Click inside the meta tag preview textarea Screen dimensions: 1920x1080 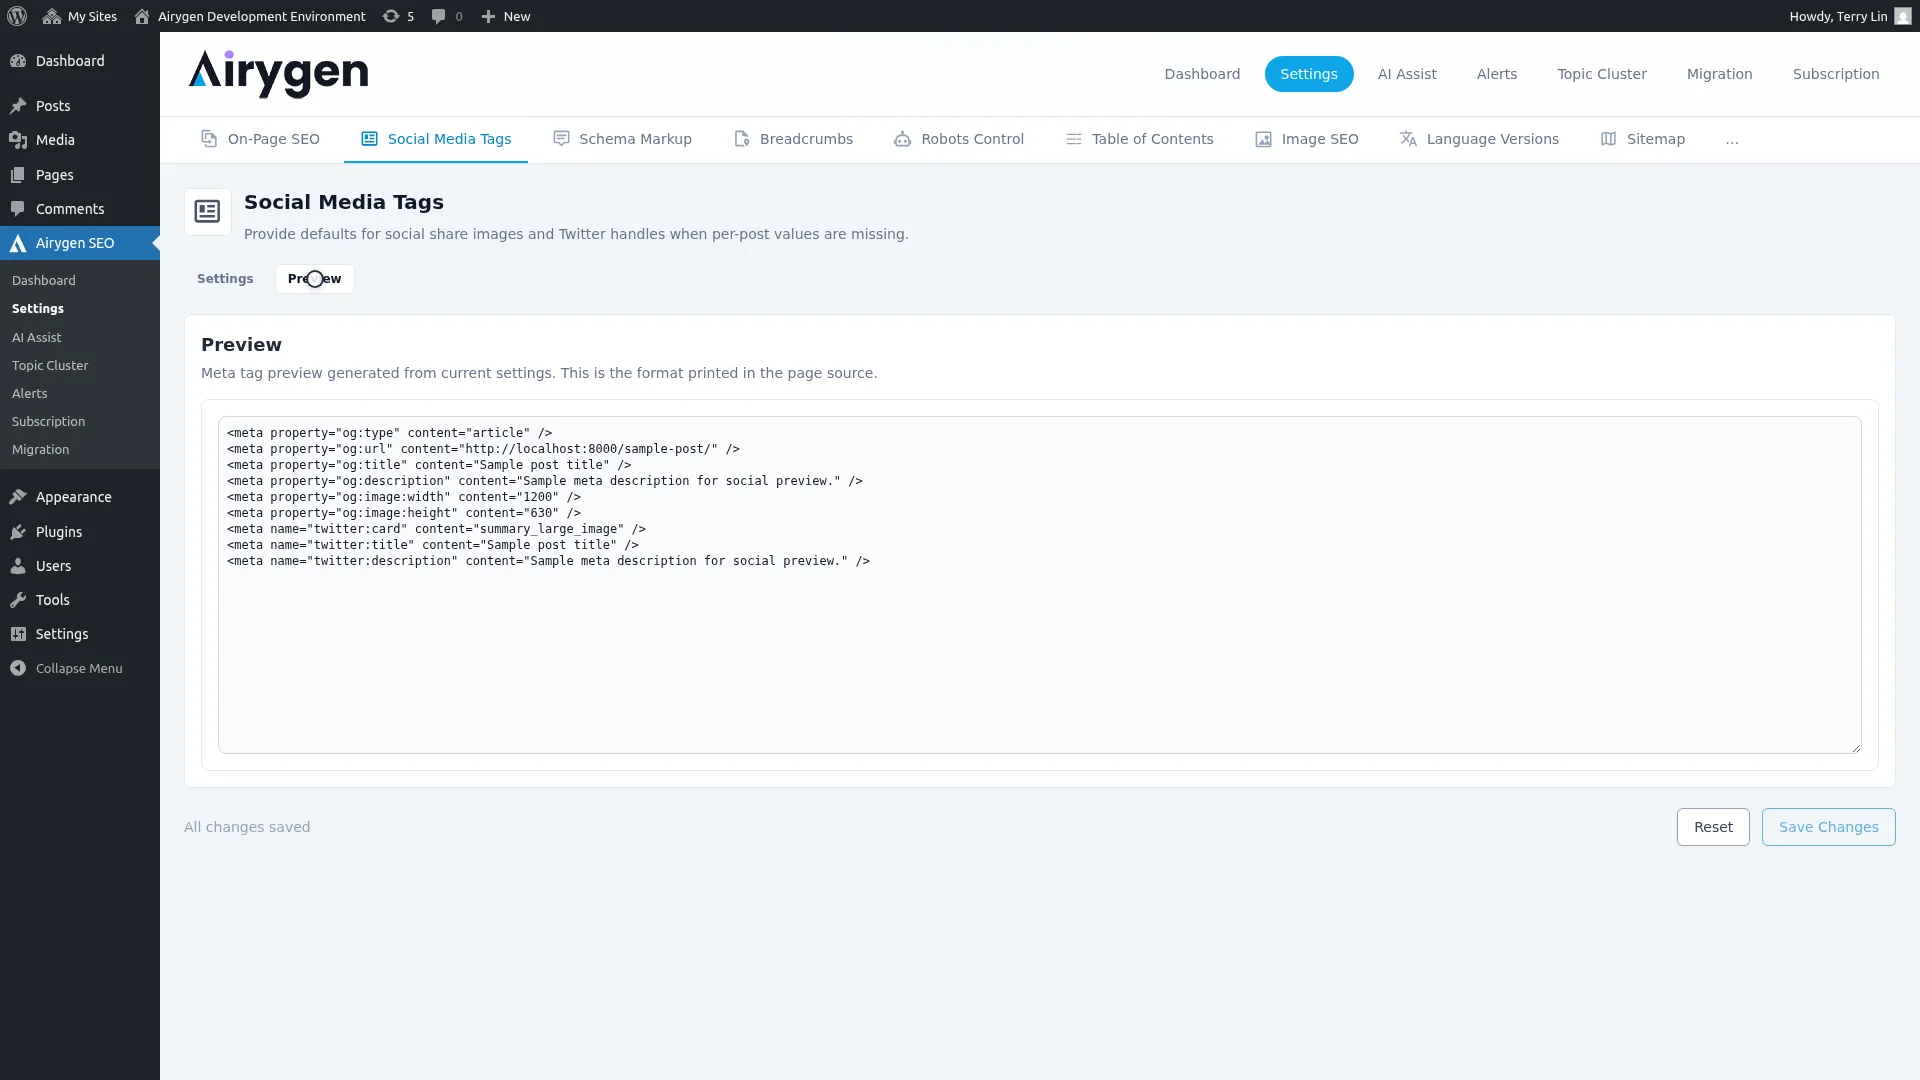pyautogui.click(x=1040, y=585)
